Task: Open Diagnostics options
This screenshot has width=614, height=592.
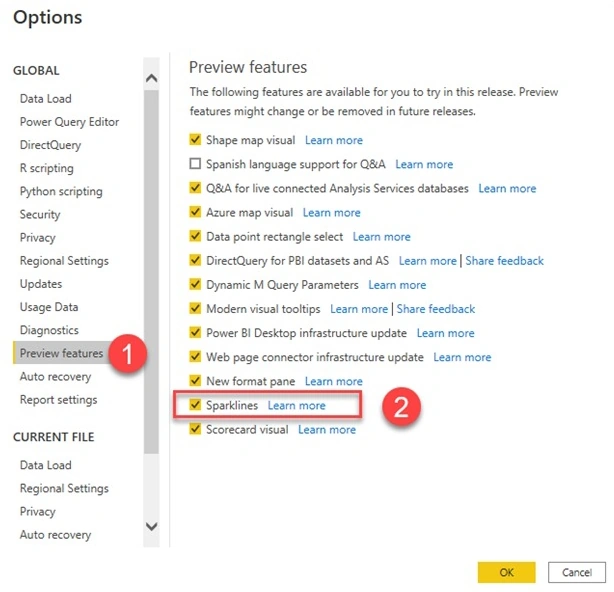Action: 49,330
